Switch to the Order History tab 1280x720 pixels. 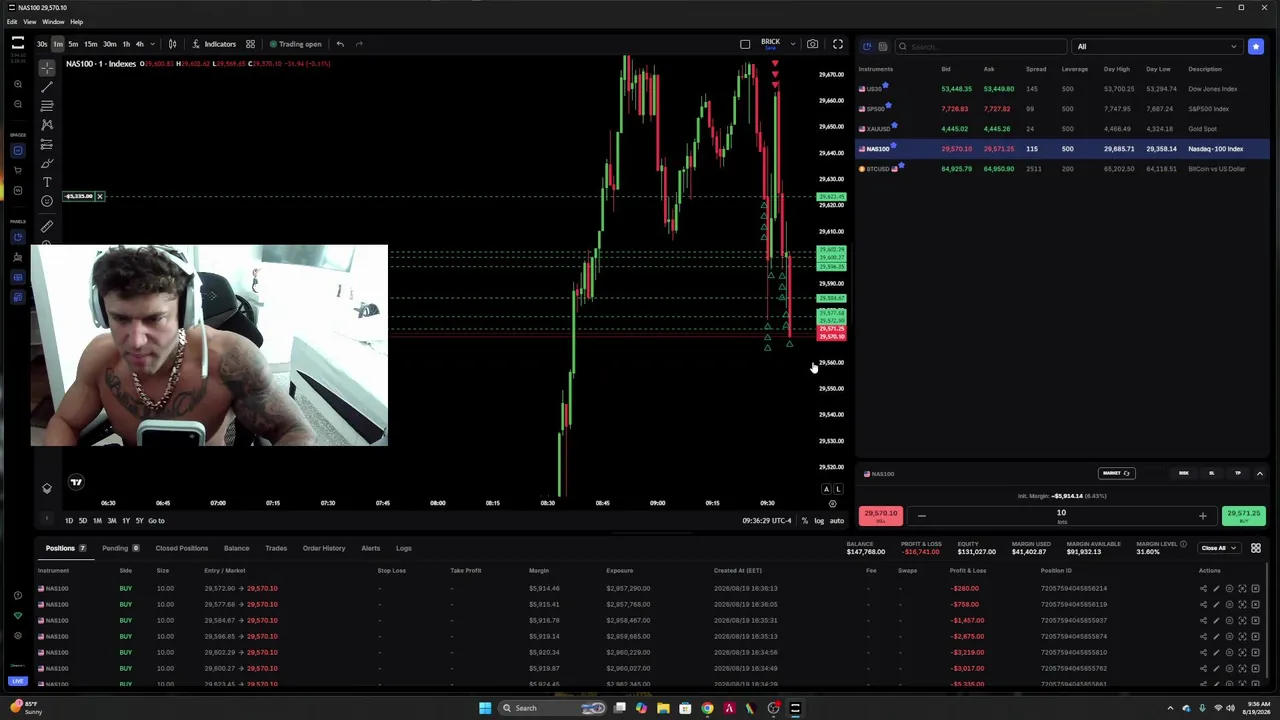pos(324,548)
